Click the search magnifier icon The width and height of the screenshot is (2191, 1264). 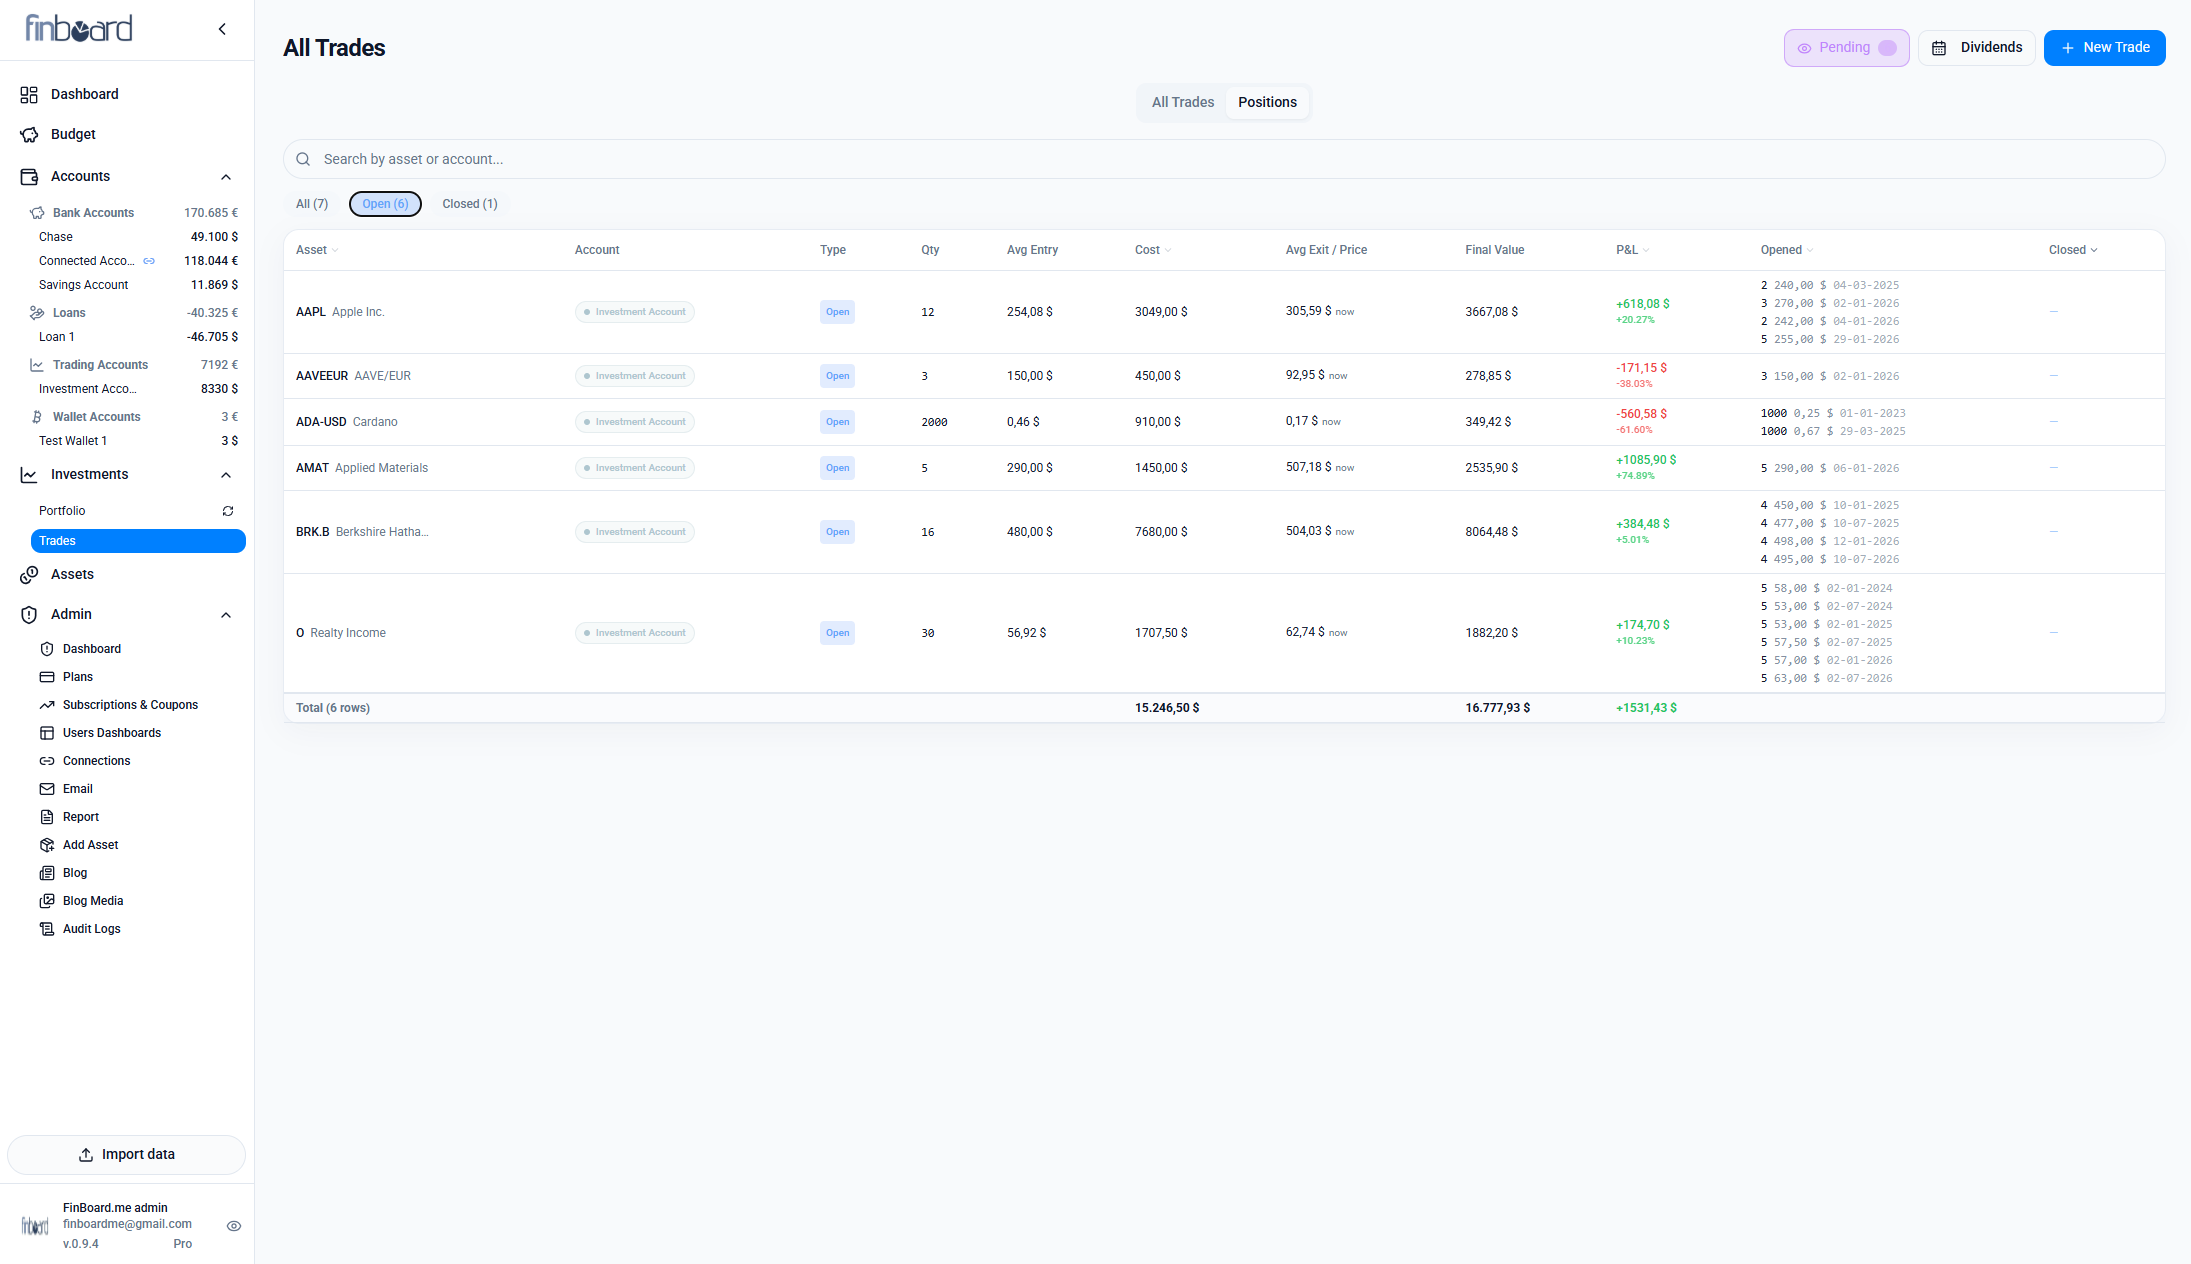pyautogui.click(x=303, y=159)
